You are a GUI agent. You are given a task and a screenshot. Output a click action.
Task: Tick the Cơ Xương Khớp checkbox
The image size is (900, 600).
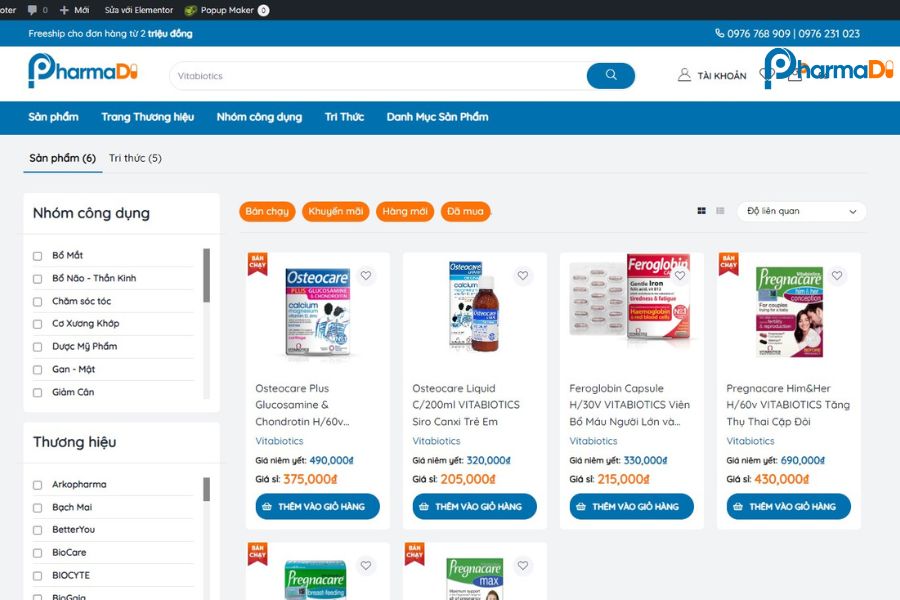(x=38, y=324)
